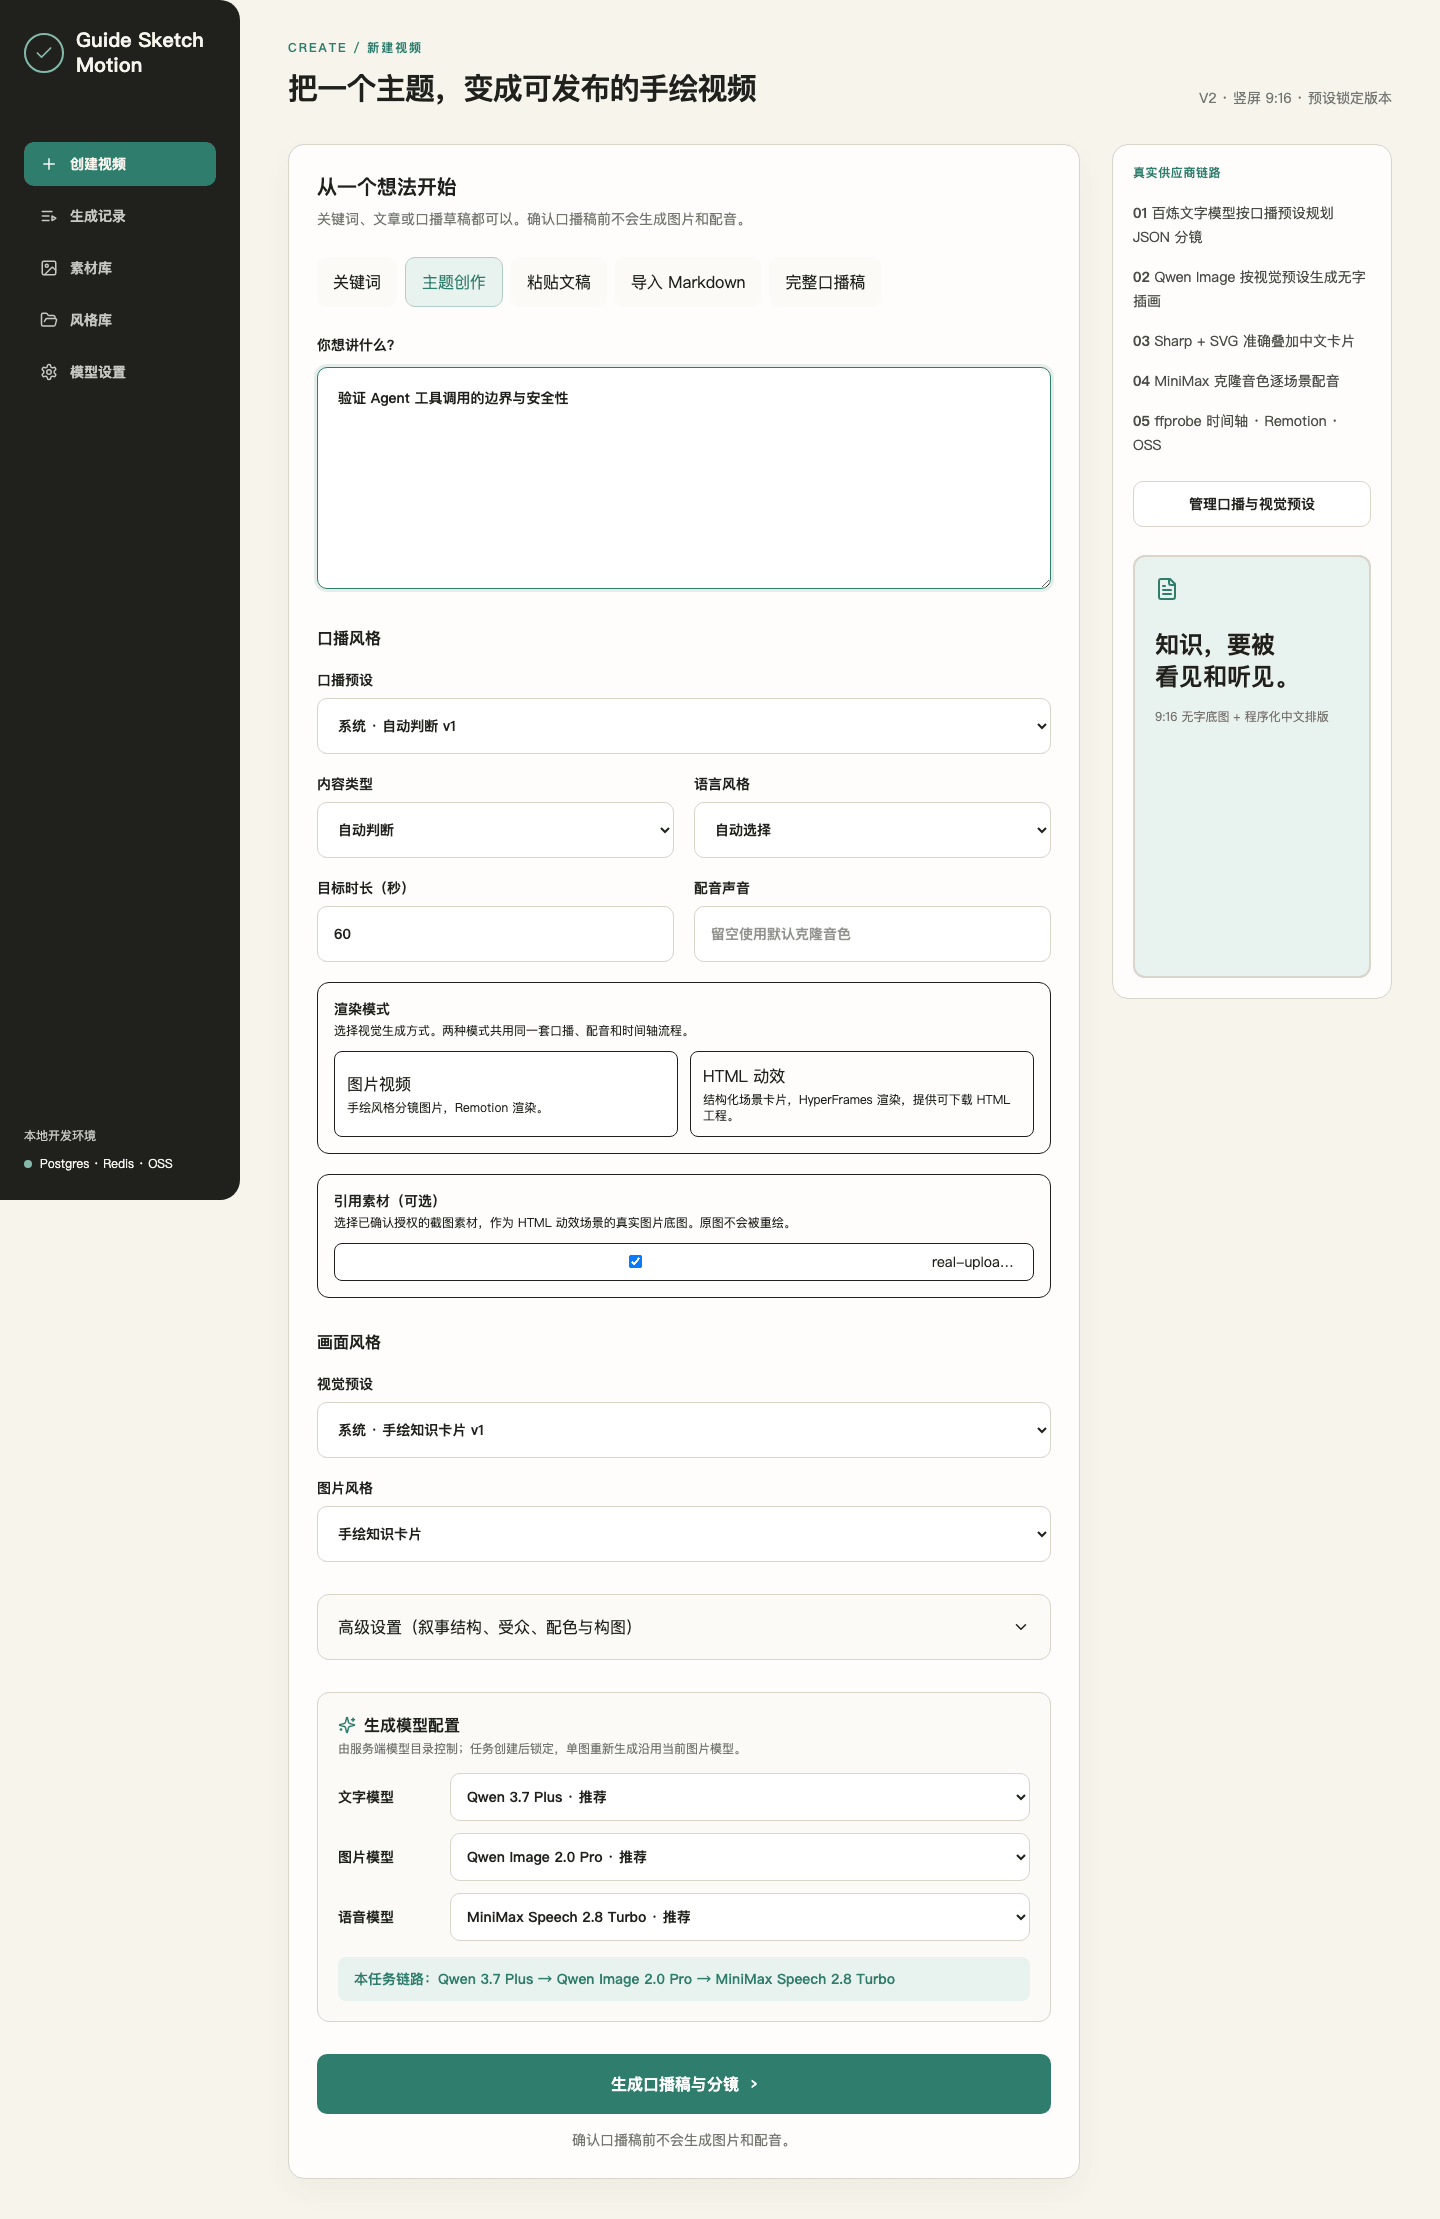Click the green Postgres status dot
This screenshot has width=1440, height=2219.
[28, 1164]
